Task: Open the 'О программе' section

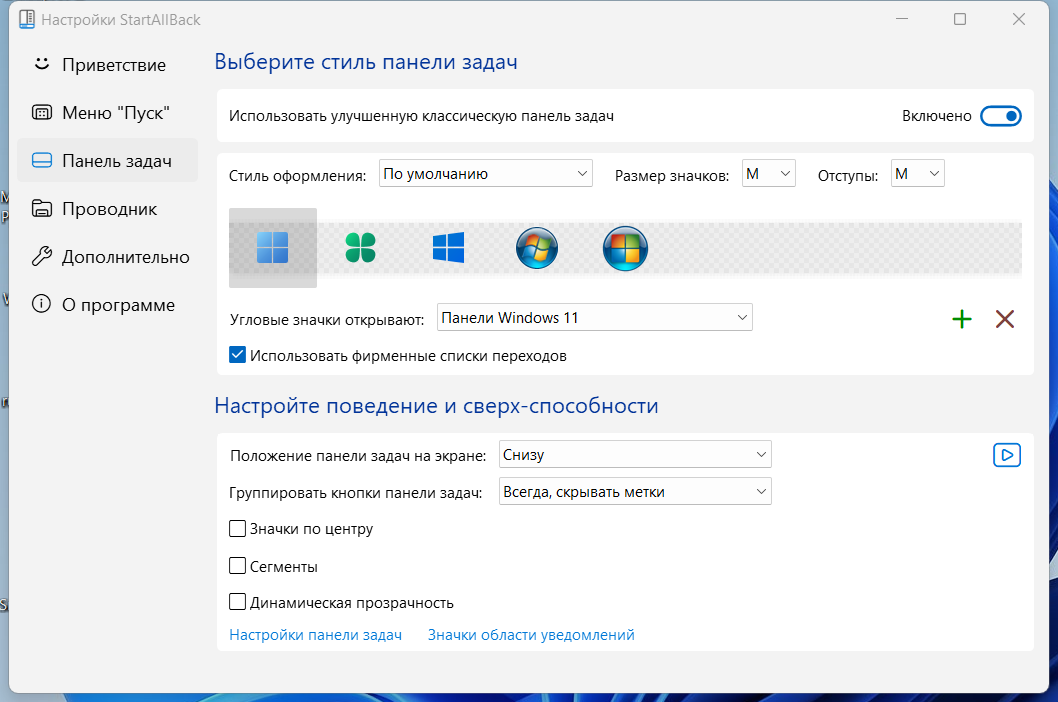Action: pyautogui.click(x=107, y=305)
